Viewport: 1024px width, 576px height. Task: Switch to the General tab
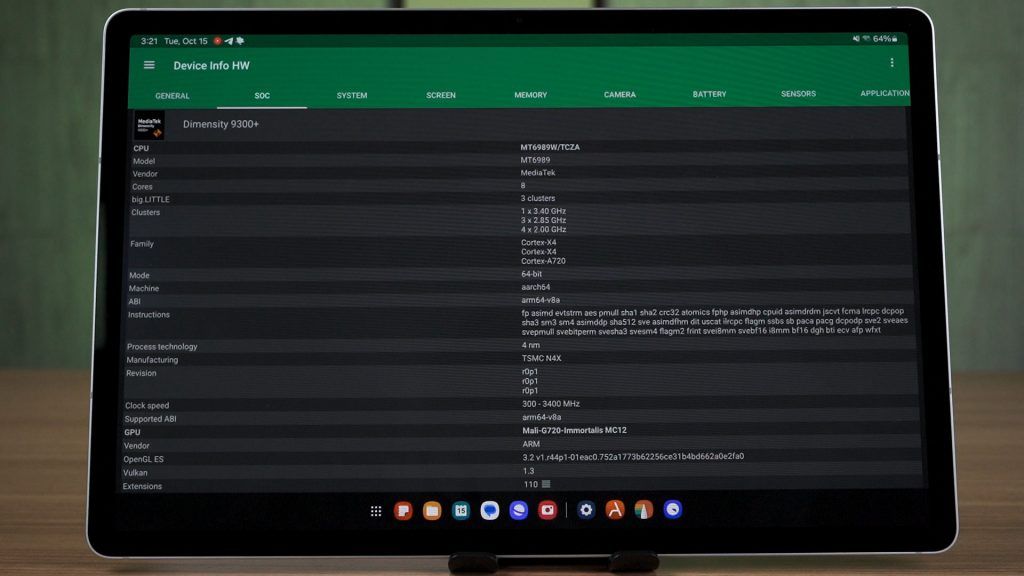coord(172,96)
